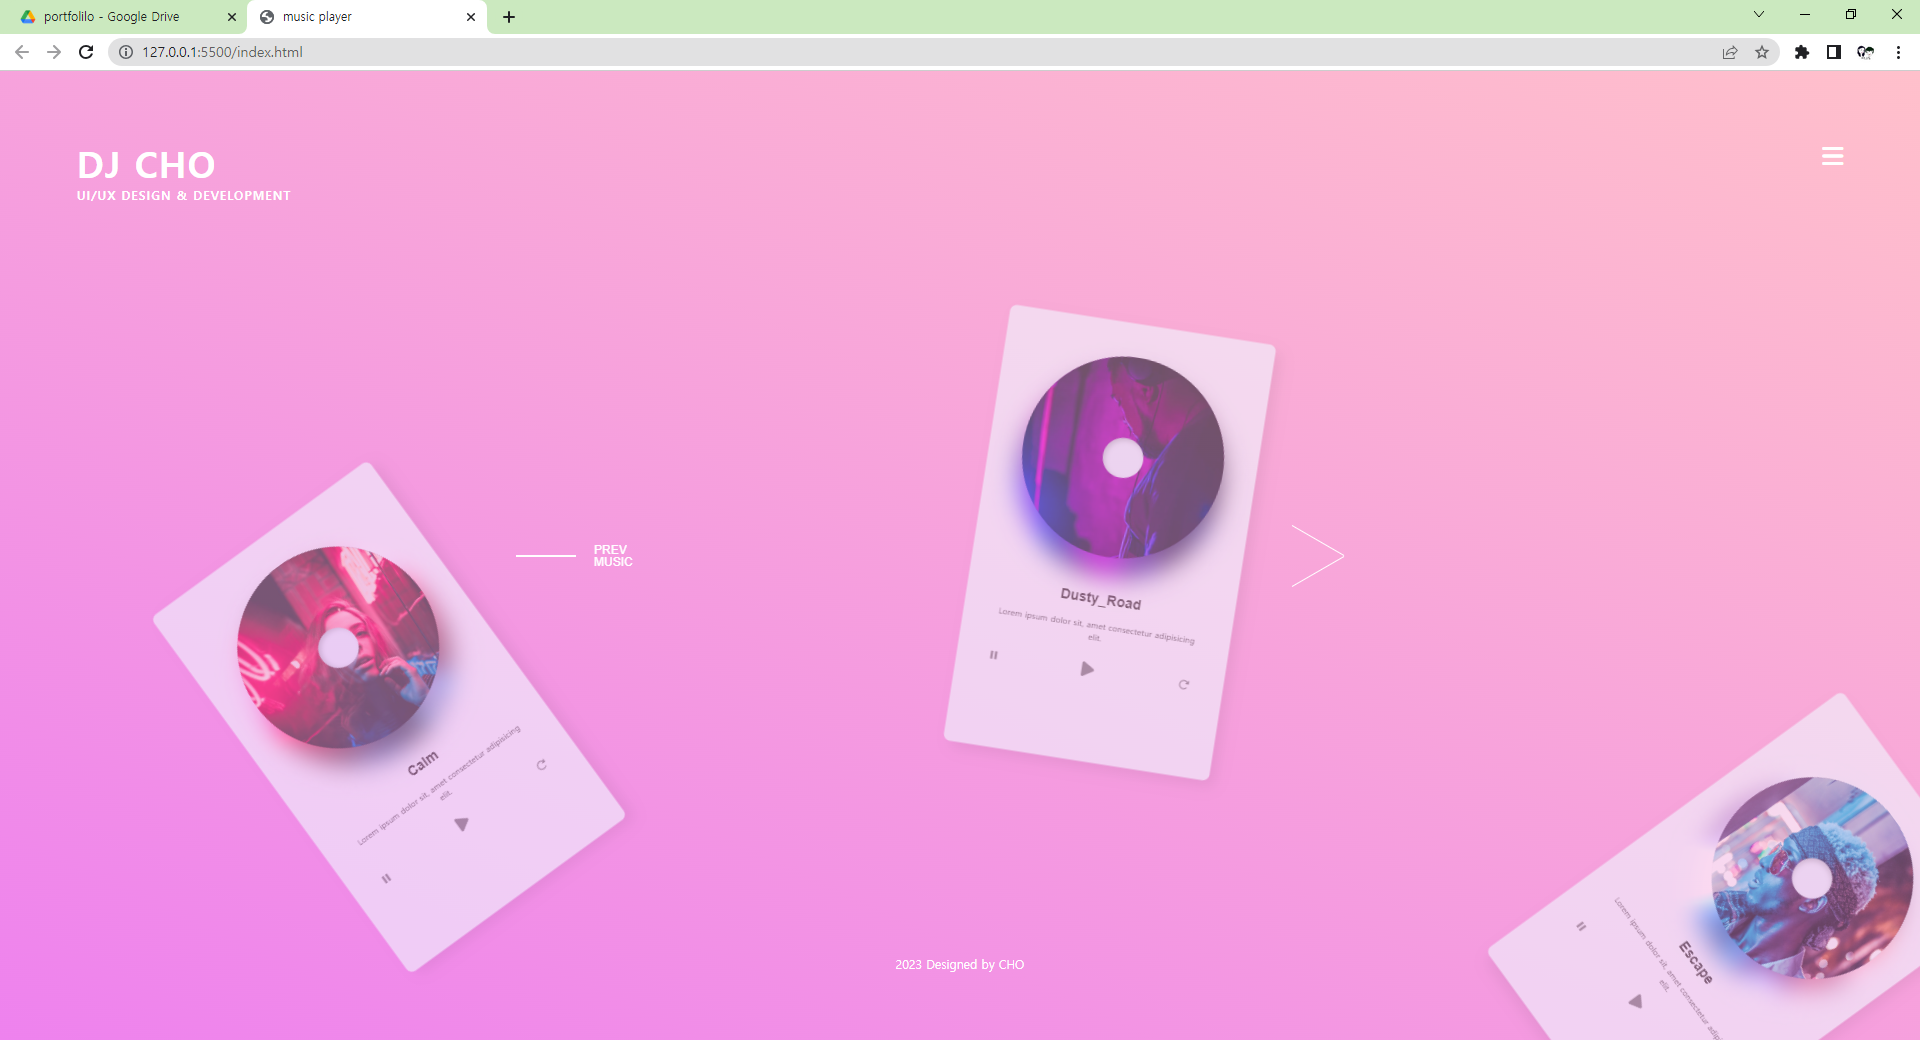Pause the Calm track

coord(386,879)
